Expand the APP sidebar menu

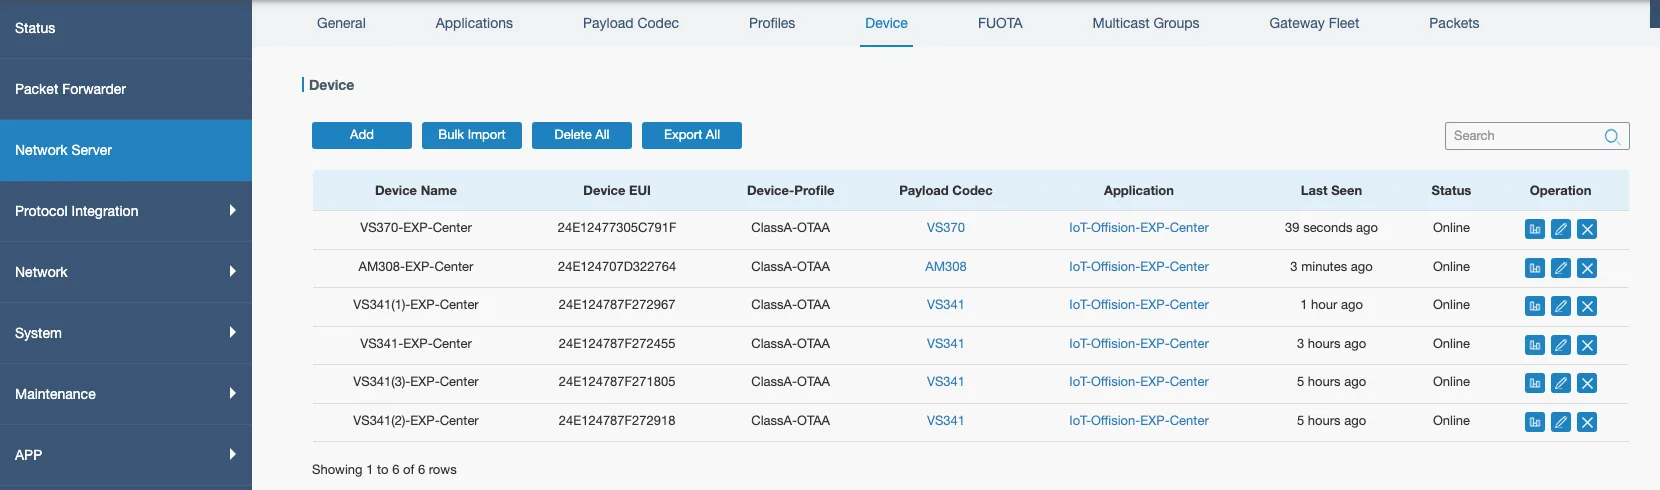(x=126, y=455)
